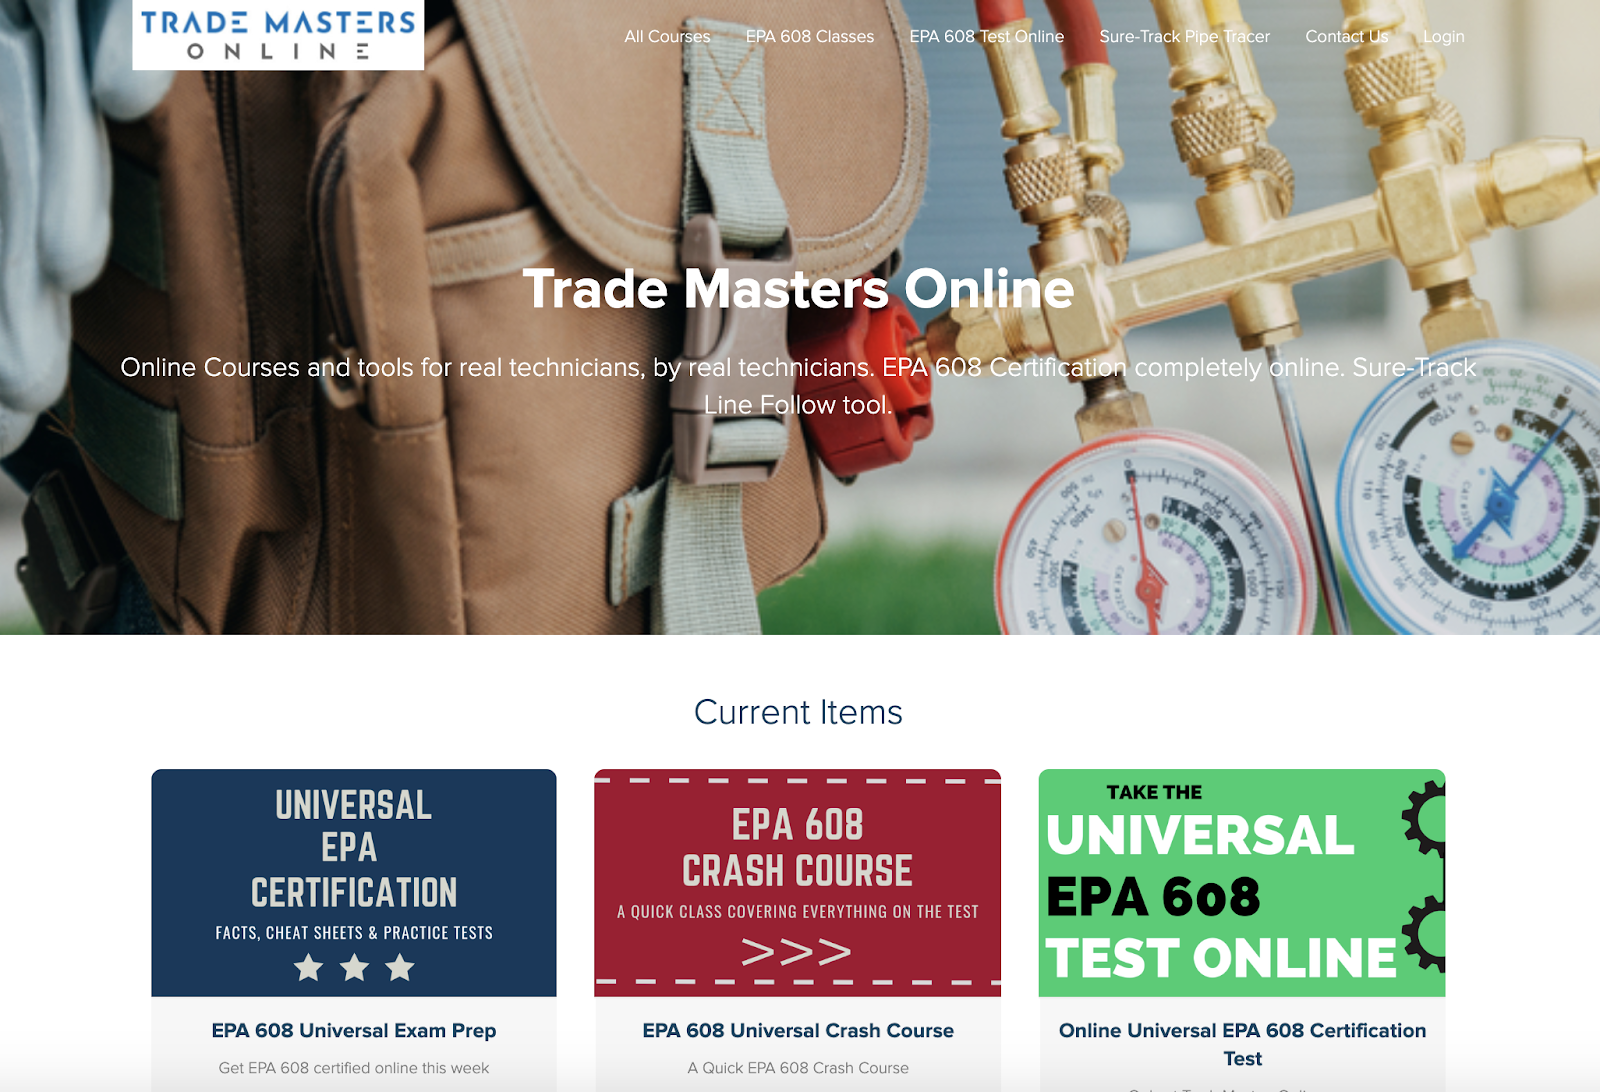Click the EPA 608 Universal Exam Prep title
This screenshot has height=1092, width=1600.
[x=354, y=1030]
